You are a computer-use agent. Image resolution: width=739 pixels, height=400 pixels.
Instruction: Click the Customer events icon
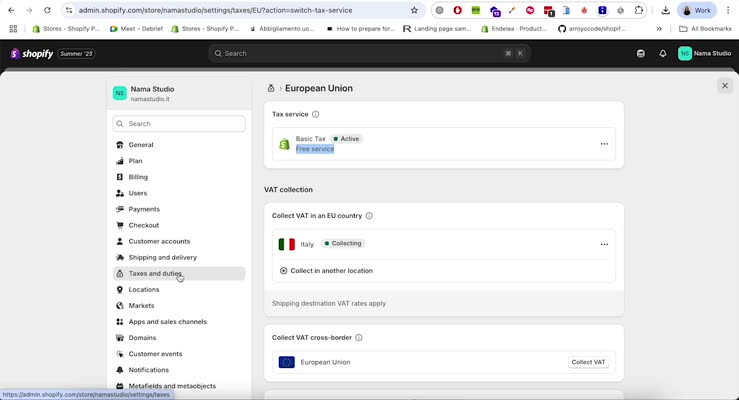point(120,353)
